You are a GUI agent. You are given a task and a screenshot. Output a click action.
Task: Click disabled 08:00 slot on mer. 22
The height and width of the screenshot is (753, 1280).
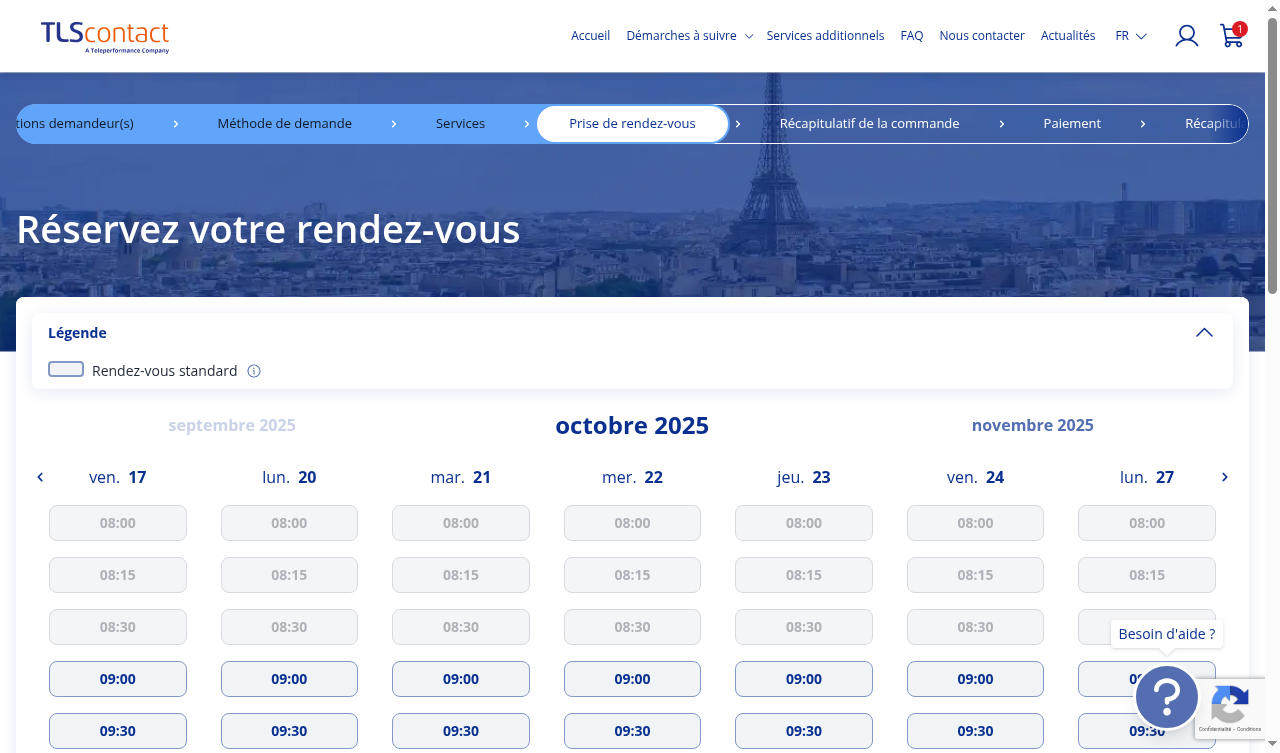[632, 523]
